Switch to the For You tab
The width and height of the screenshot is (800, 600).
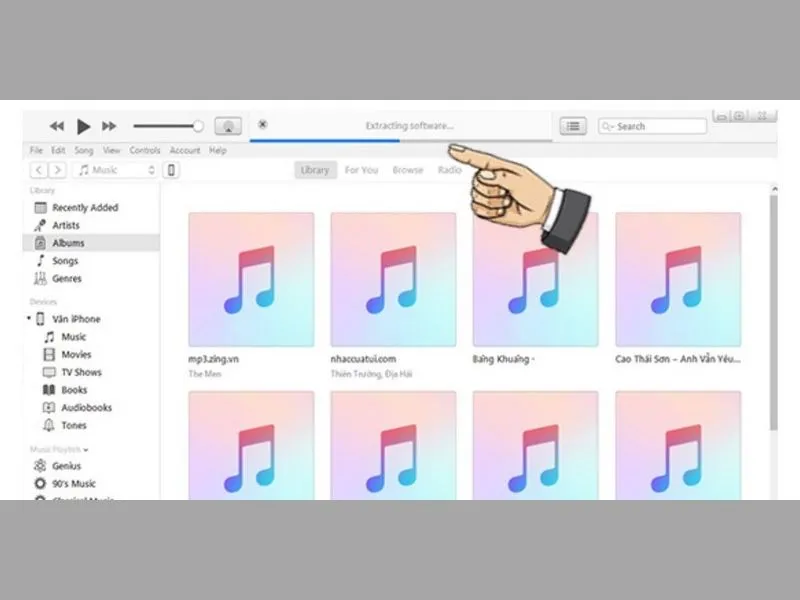pyautogui.click(x=361, y=170)
